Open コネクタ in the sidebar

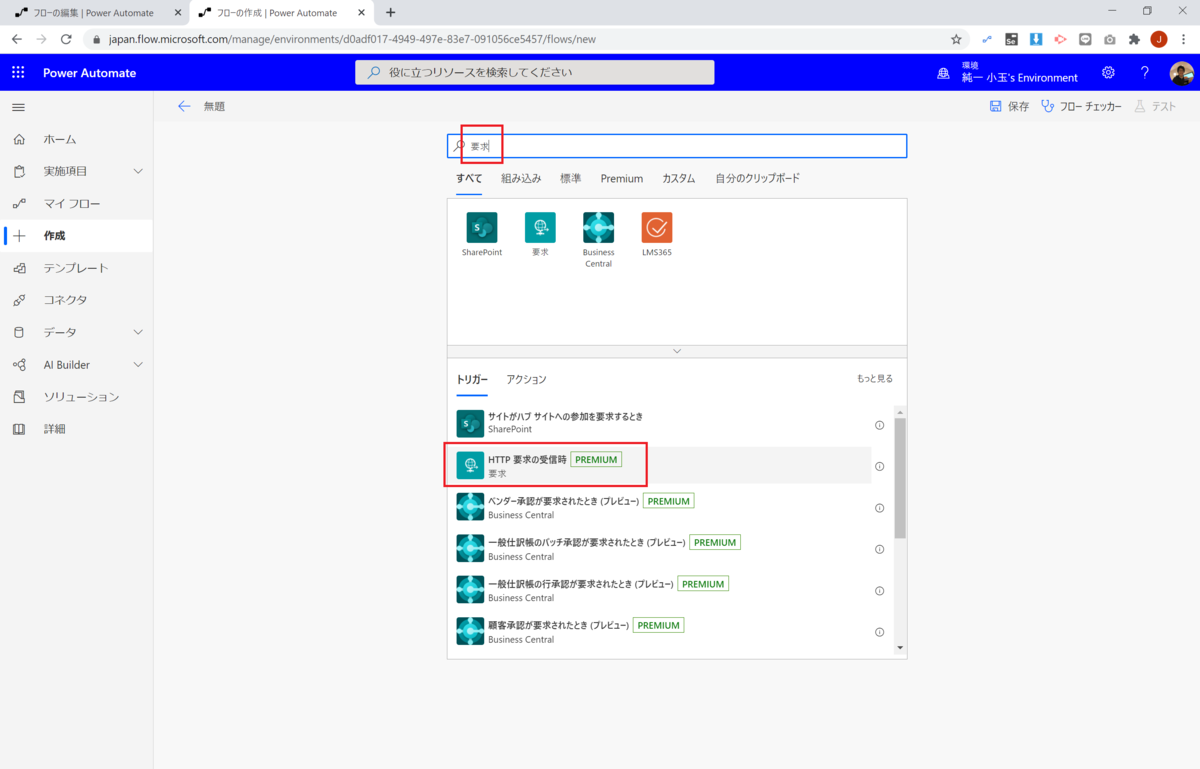coord(77,300)
